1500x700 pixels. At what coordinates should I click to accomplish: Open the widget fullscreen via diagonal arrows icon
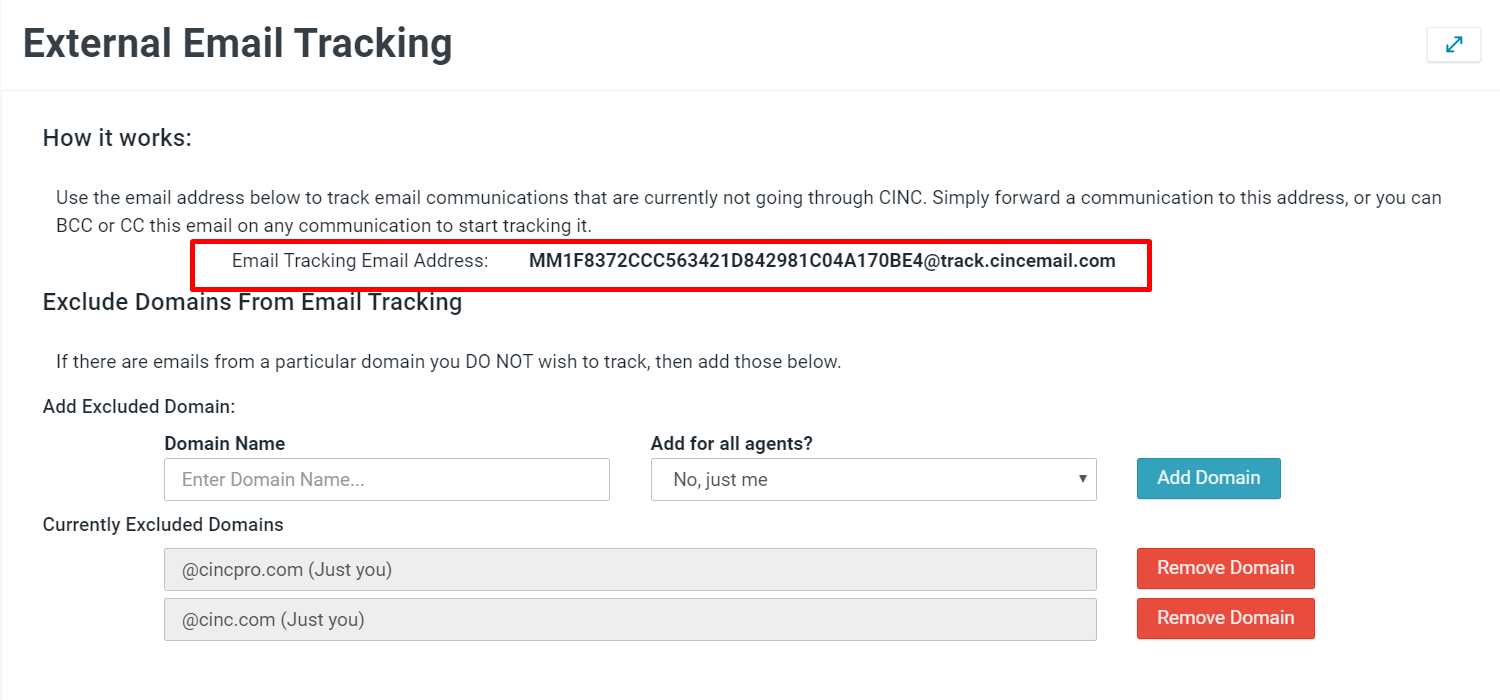1454,45
